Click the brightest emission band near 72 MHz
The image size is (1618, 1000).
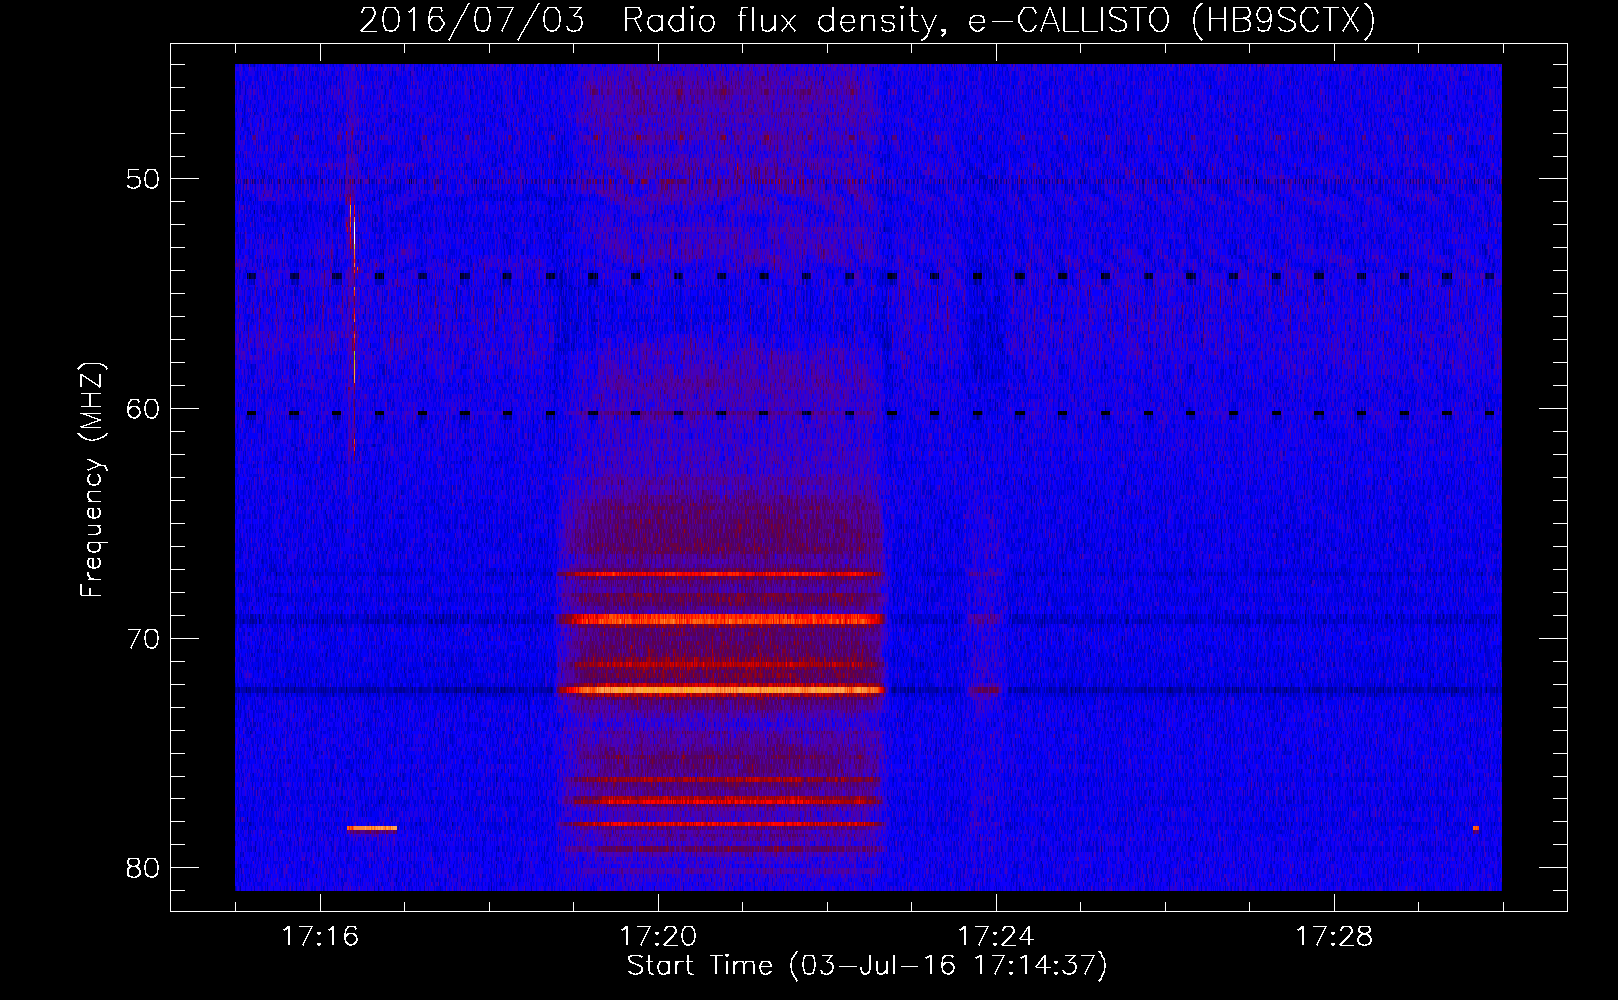[721, 690]
